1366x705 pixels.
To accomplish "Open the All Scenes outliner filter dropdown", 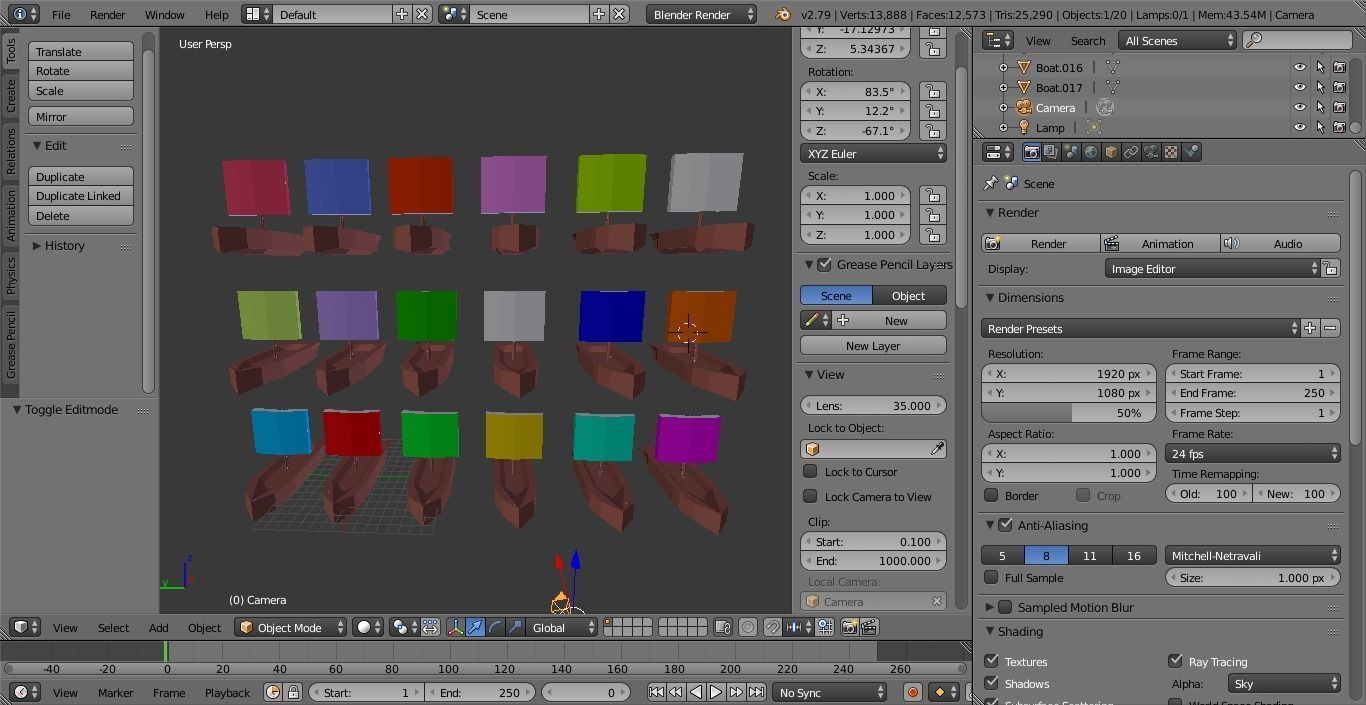I will point(1178,40).
